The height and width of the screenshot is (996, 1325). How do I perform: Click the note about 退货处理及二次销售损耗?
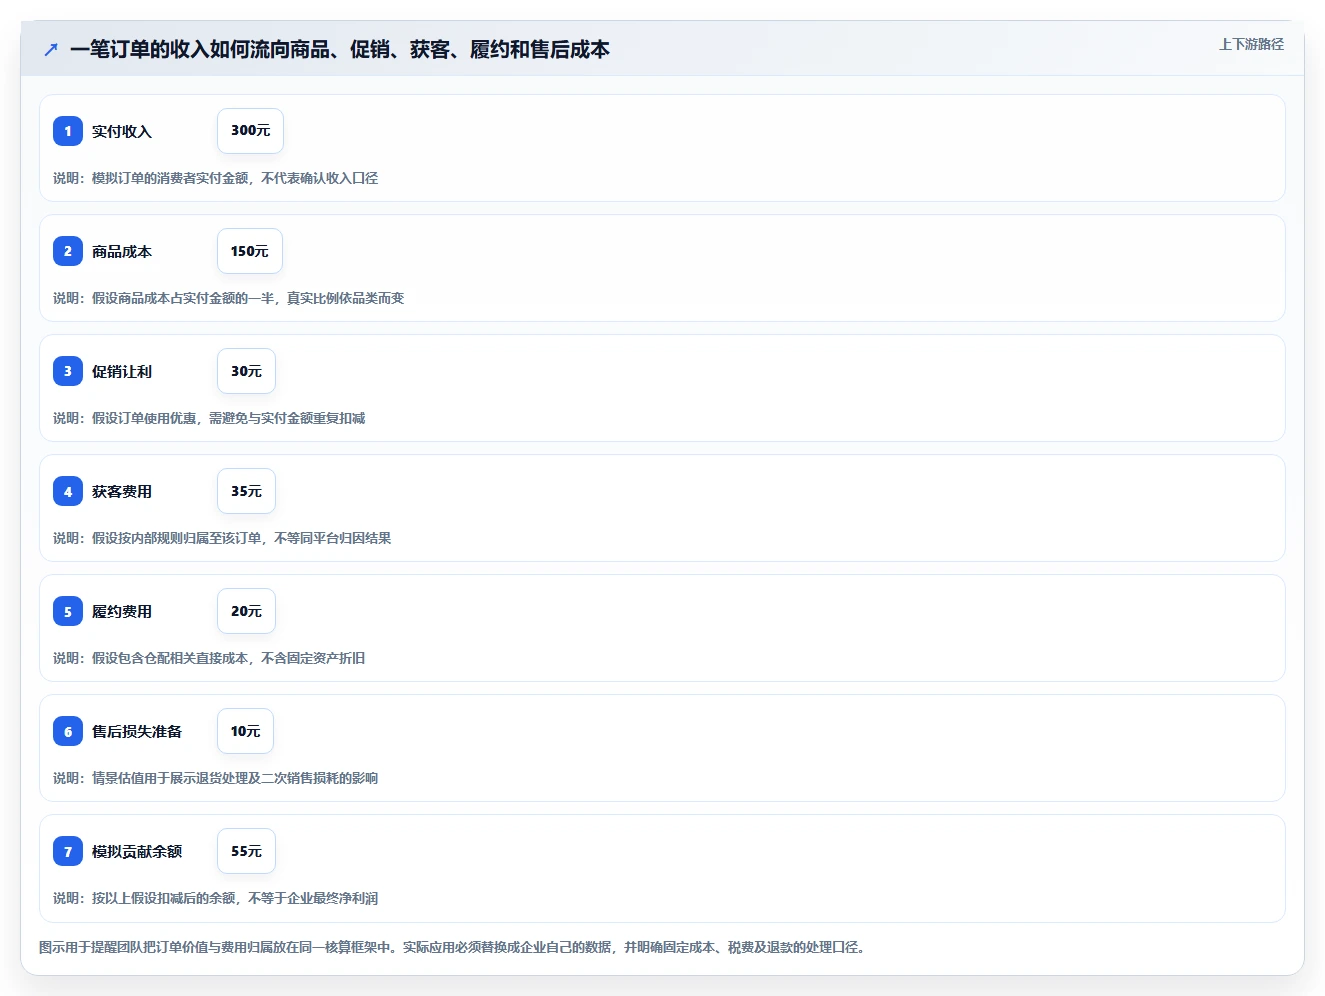216,778
